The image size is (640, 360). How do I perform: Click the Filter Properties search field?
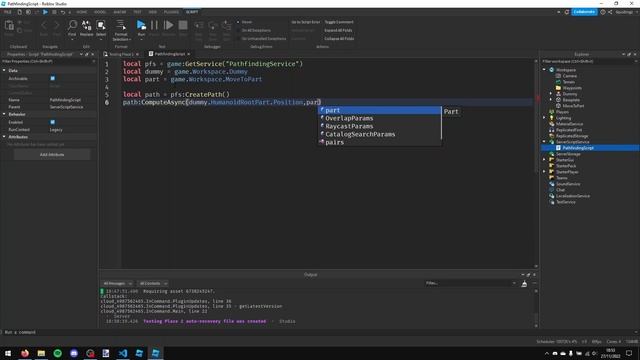48,61
